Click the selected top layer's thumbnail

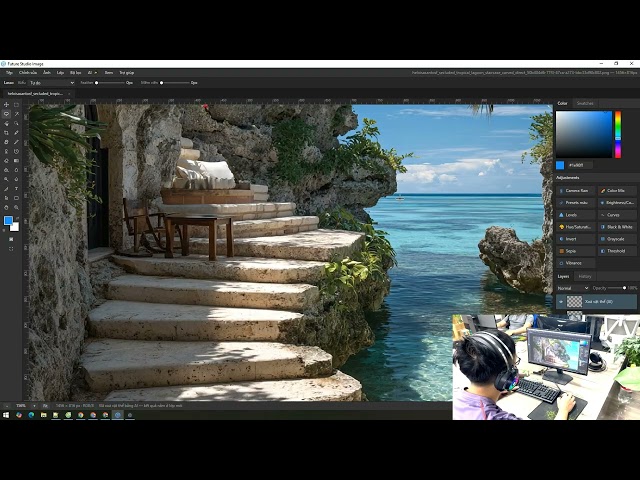pyautogui.click(x=574, y=302)
